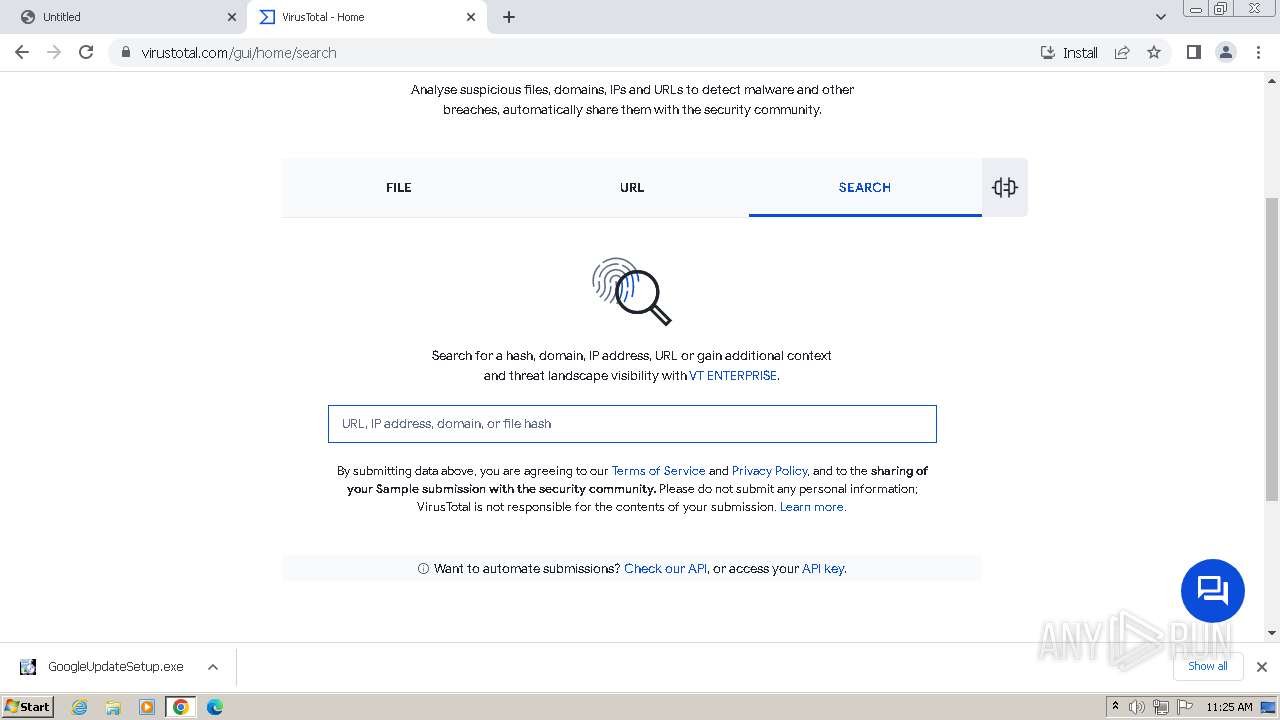
Task: Go back to the previous page
Action: click(22, 52)
